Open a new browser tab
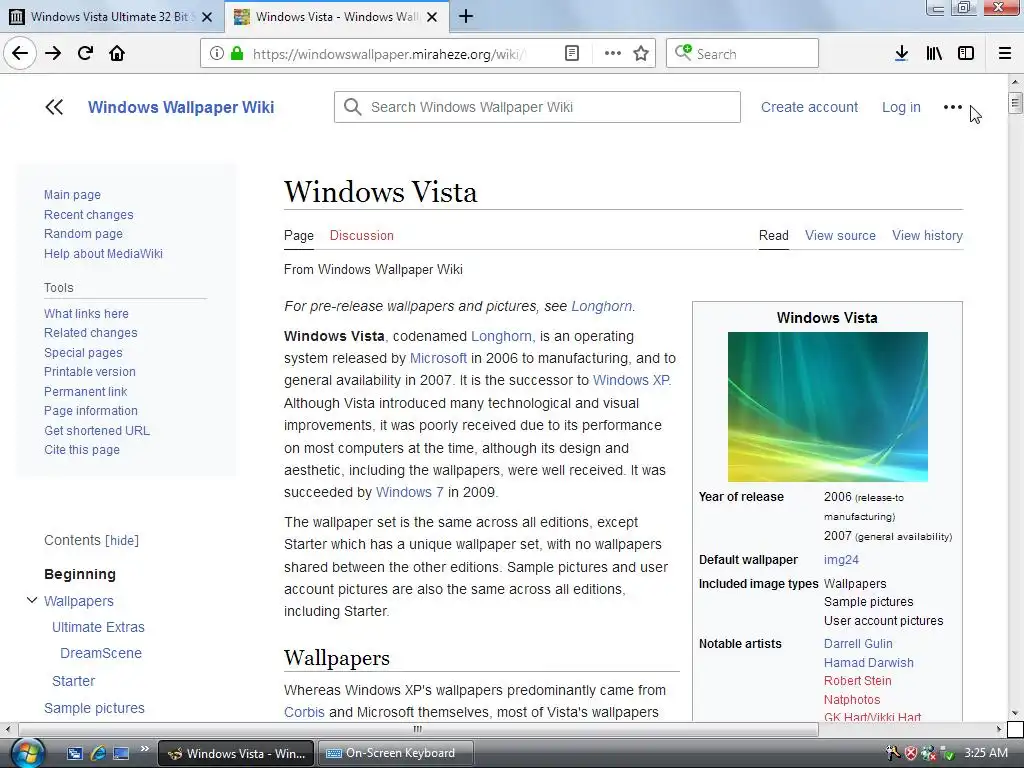Viewport: 1024px width, 768px height. pyautogui.click(x=466, y=16)
